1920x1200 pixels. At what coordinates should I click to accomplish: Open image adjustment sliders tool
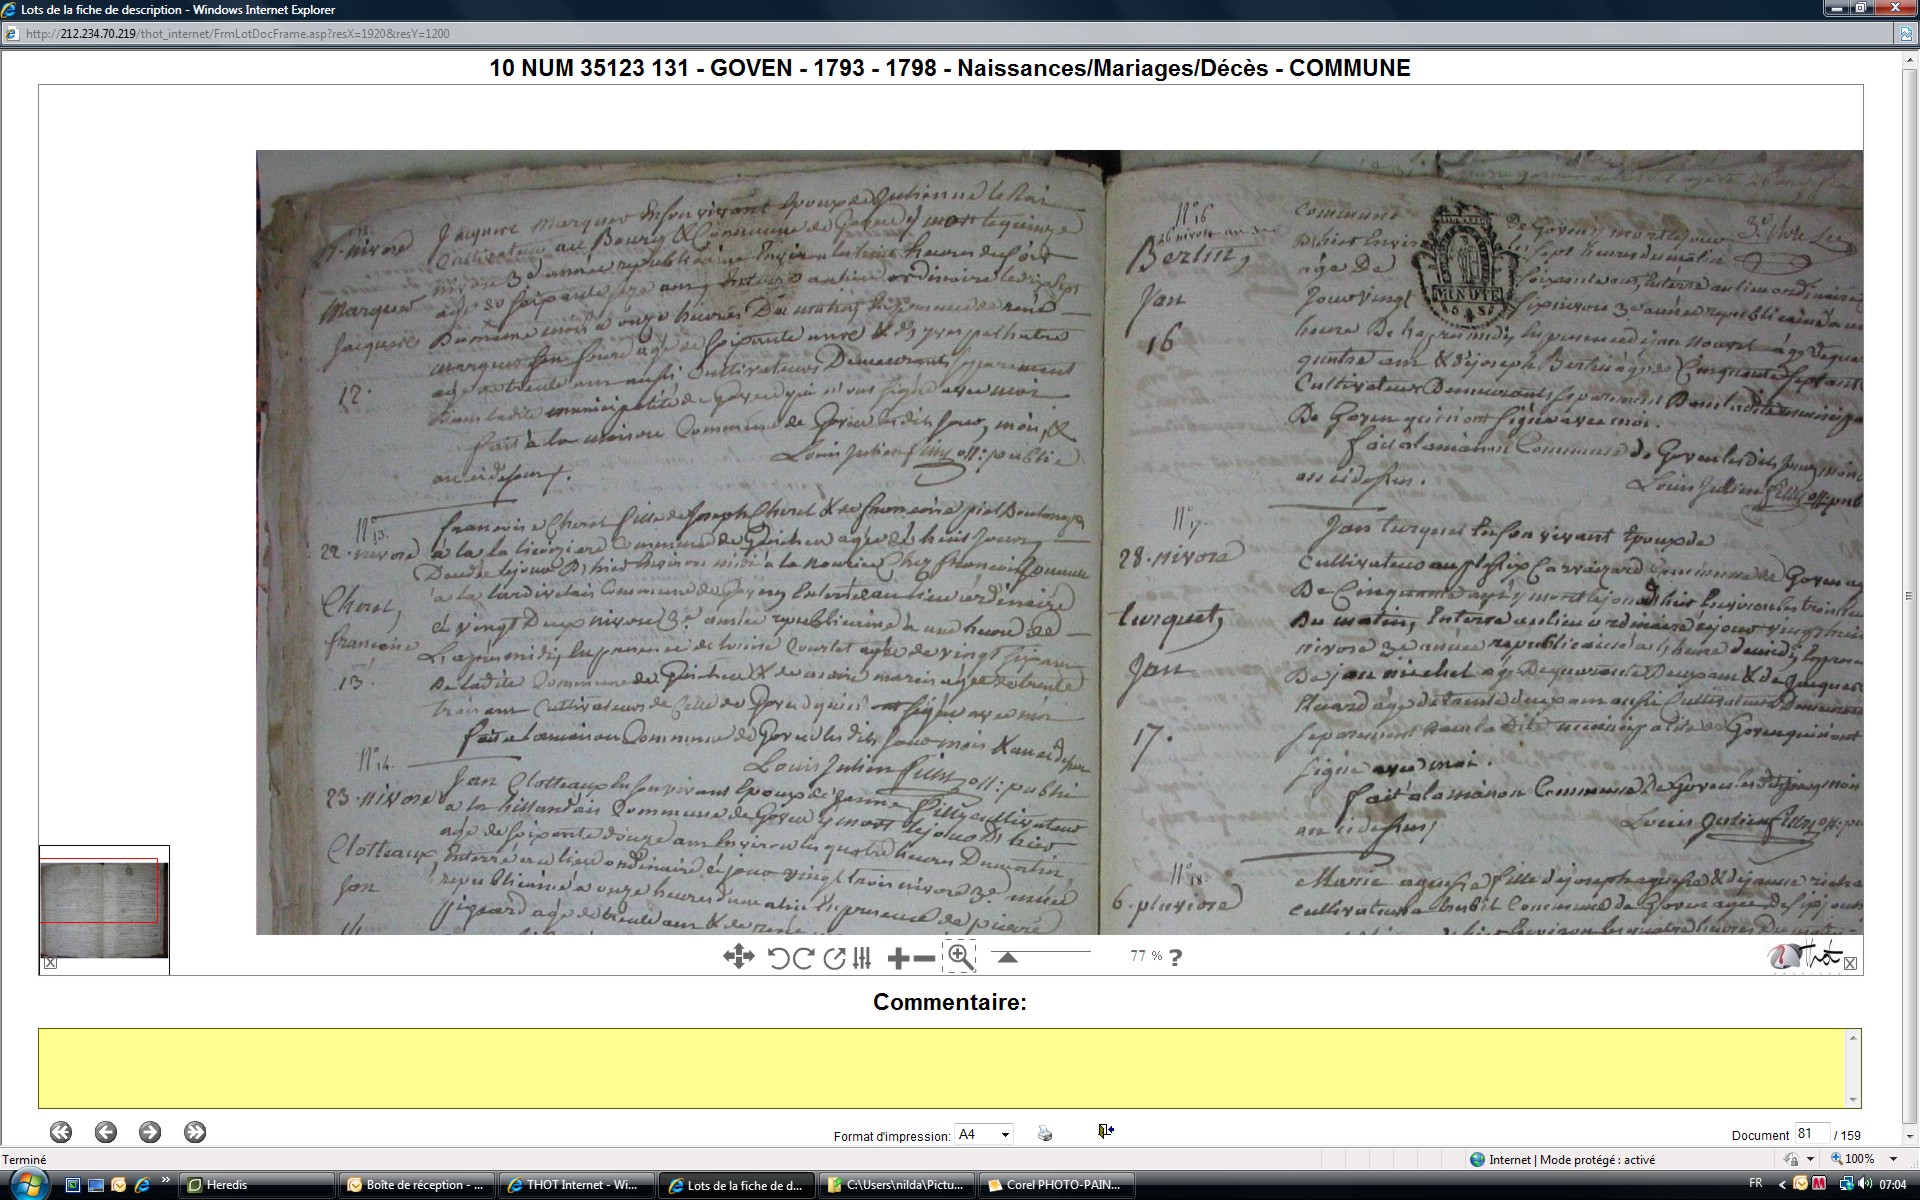[862, 958]
